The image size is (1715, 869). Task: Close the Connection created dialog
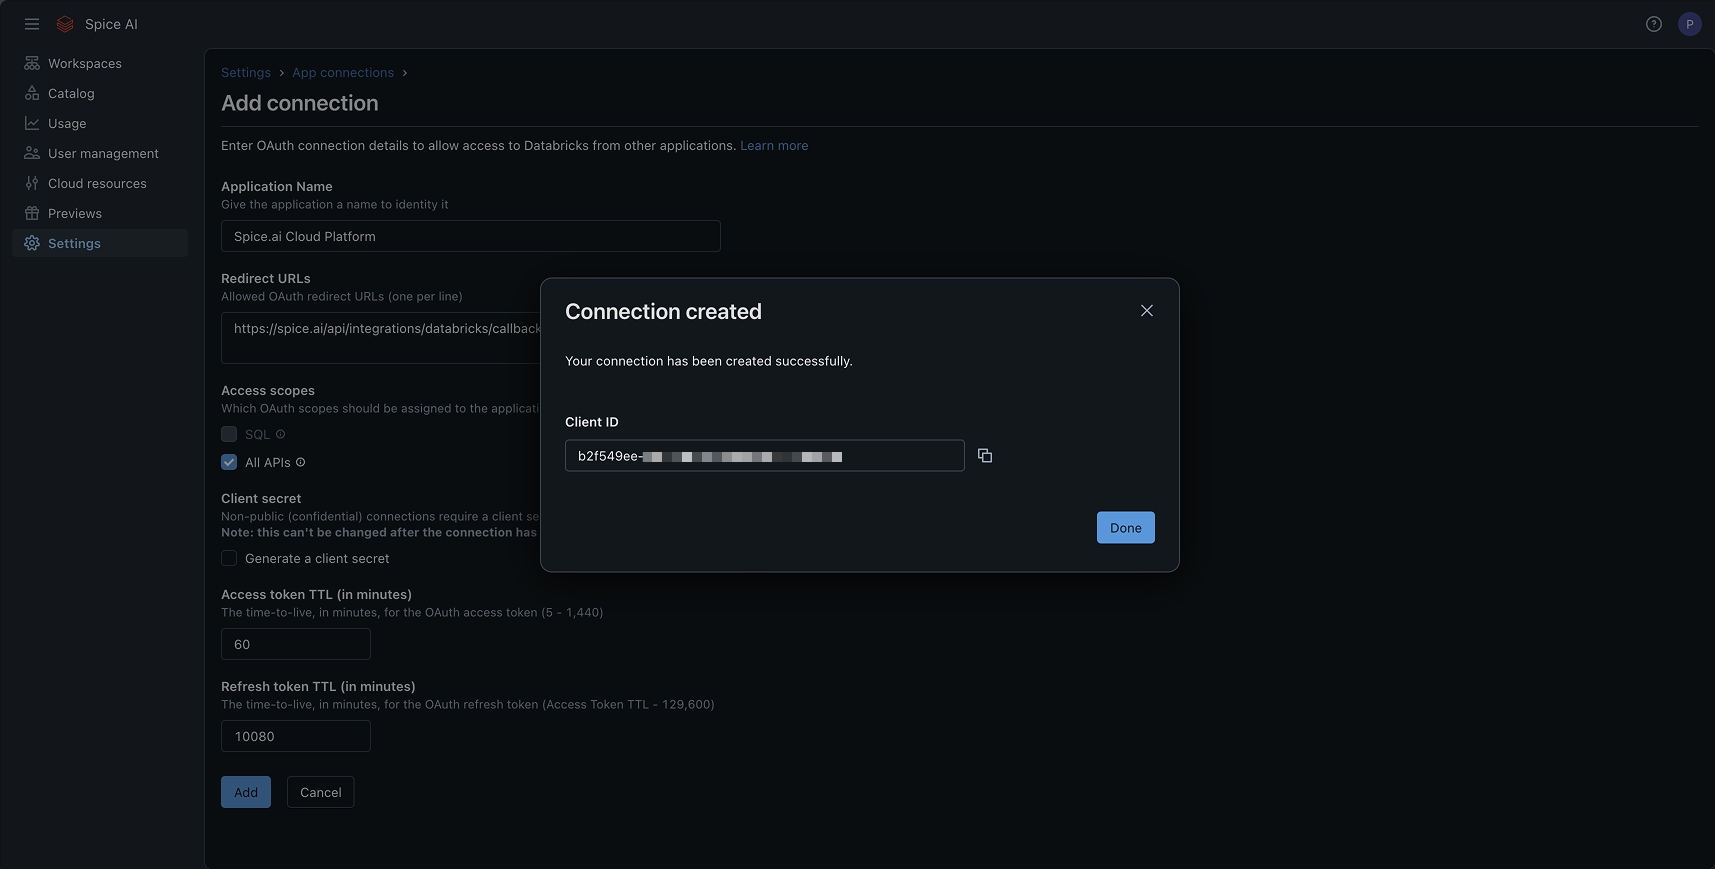pyautogui.click(x=1147, y=311)
